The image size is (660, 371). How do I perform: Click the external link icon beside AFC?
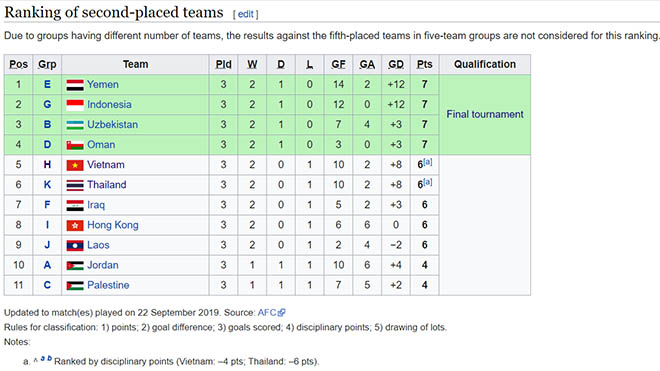point(282,313)
